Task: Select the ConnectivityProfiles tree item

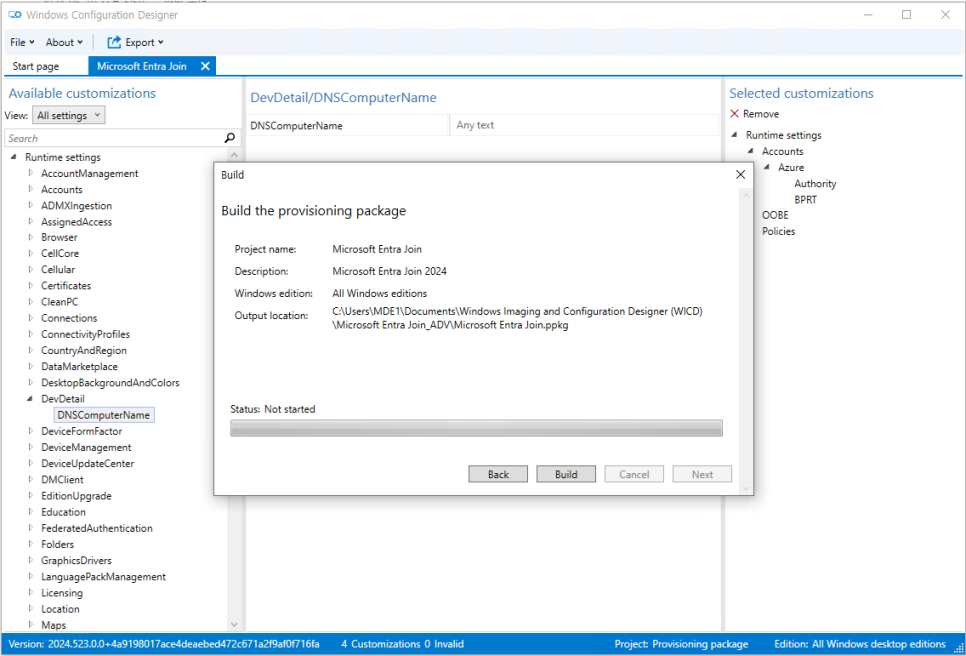Action: point(86,334)
